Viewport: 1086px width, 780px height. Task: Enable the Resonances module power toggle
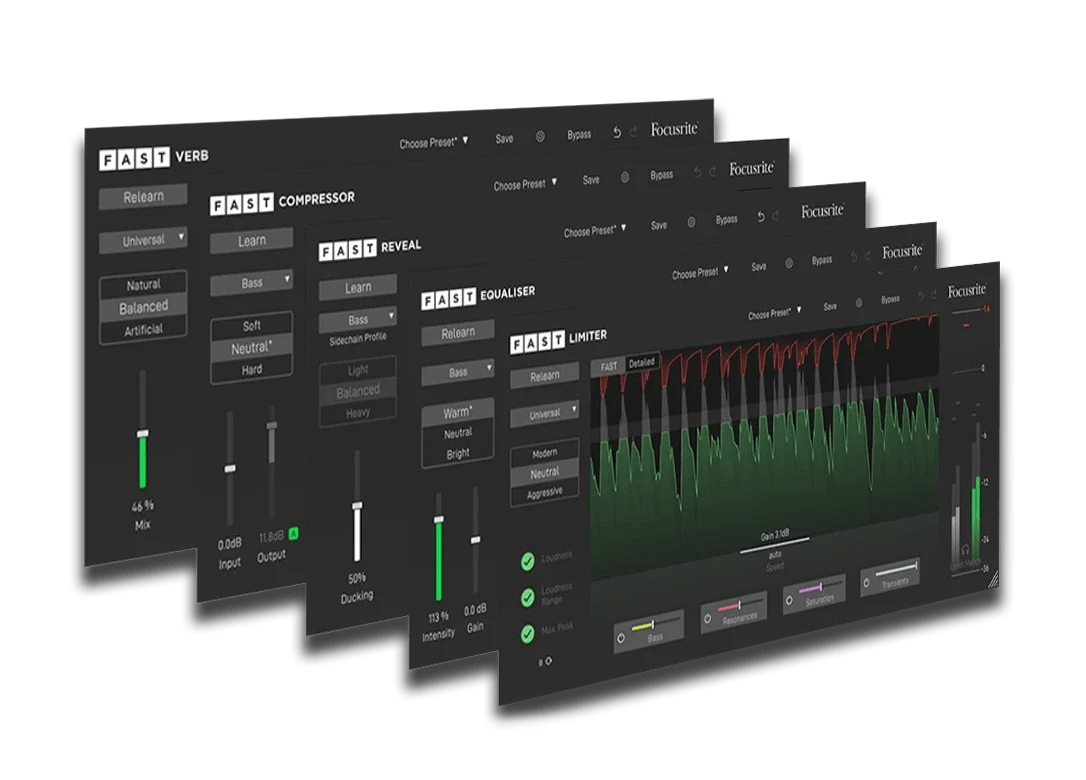[x=707, y=619]
